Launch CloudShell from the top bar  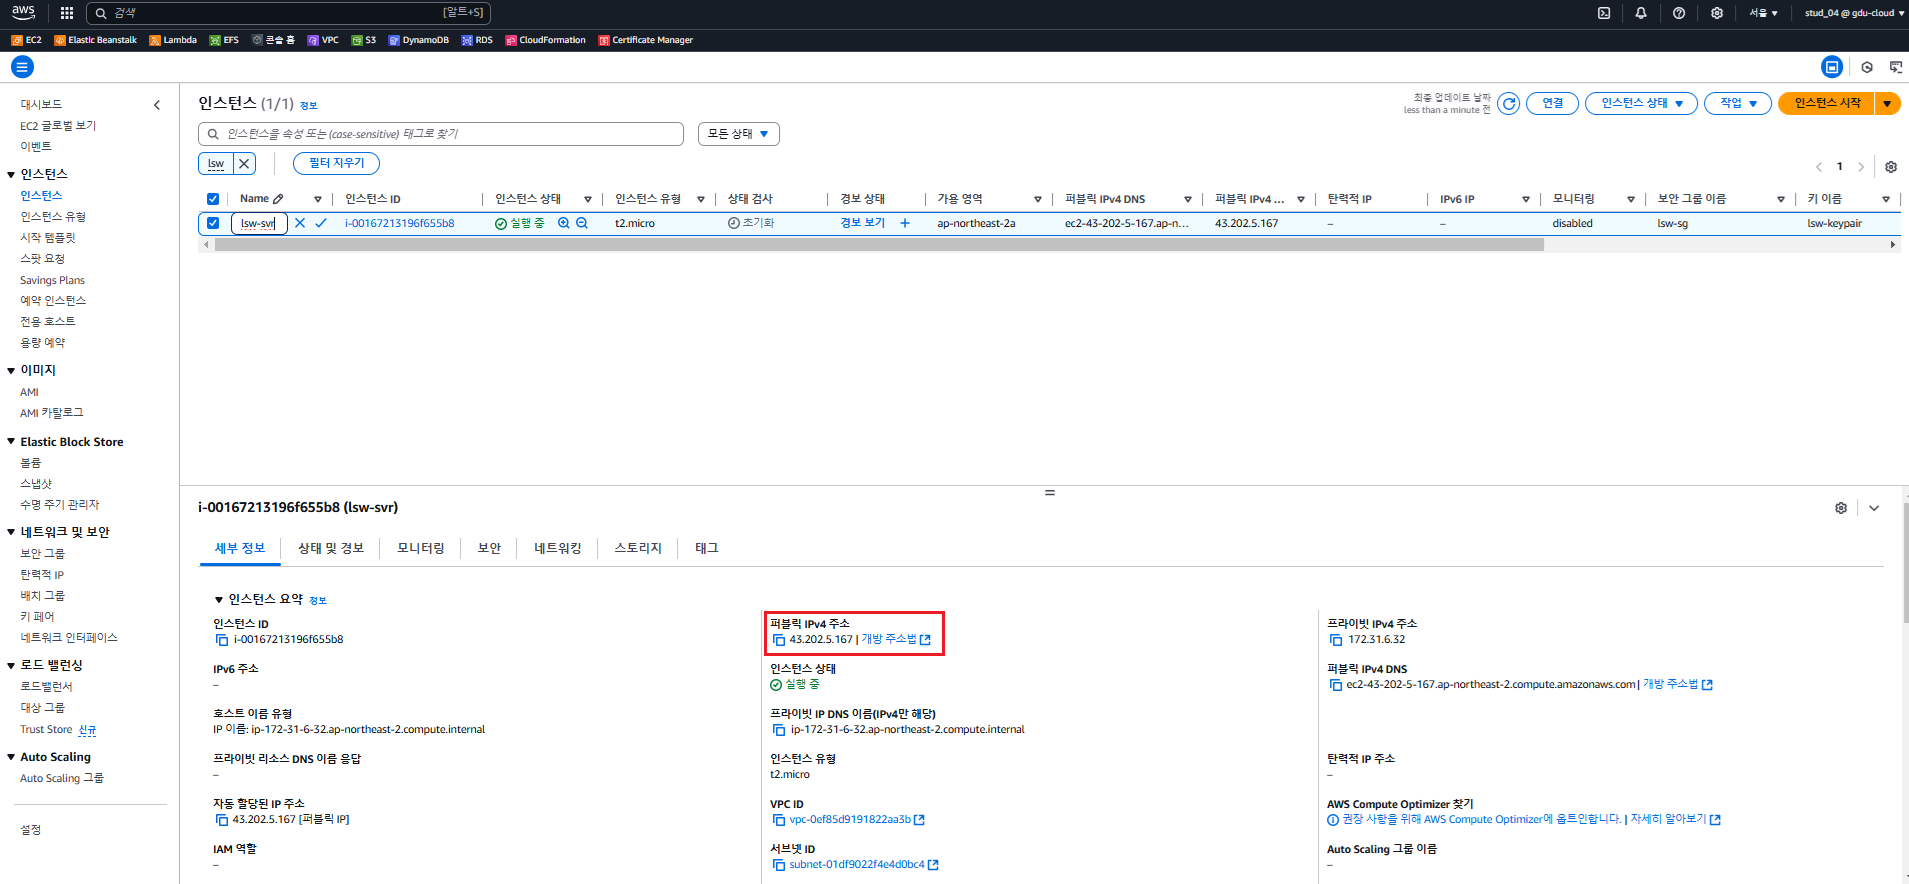[x=1604, y=13]
